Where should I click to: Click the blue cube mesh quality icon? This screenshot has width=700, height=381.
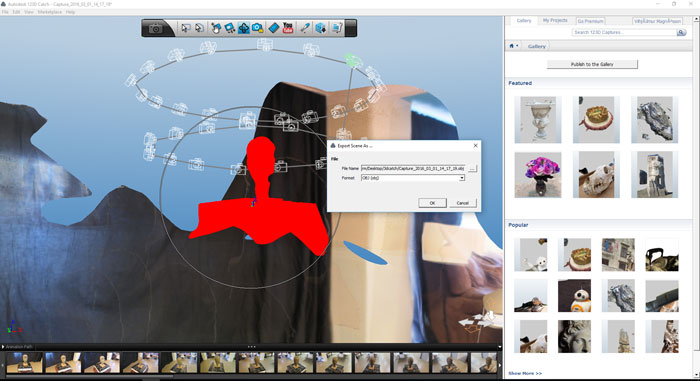[x=321, y=28]
